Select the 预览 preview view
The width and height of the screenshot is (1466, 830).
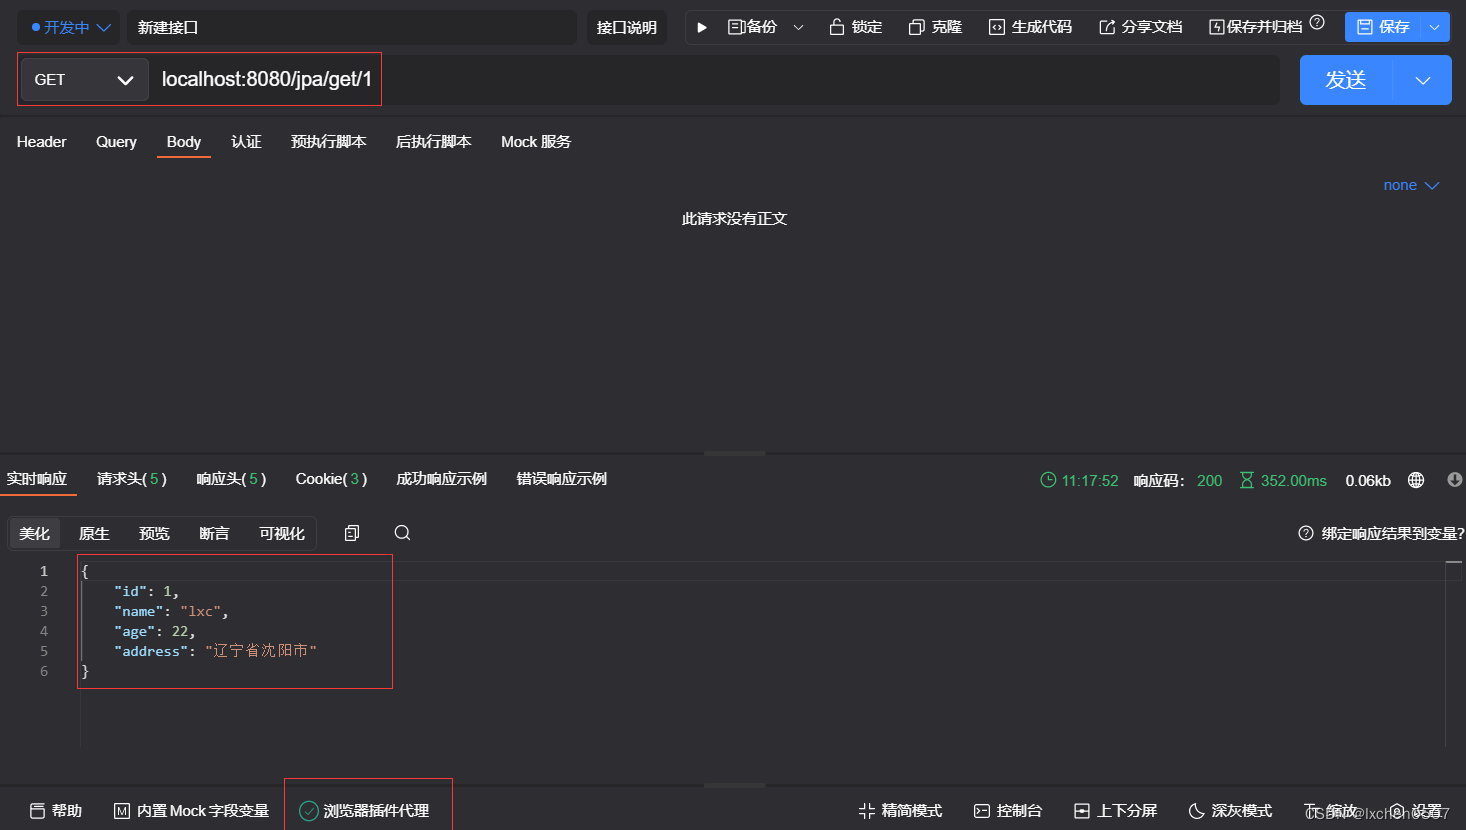(154, 533)
